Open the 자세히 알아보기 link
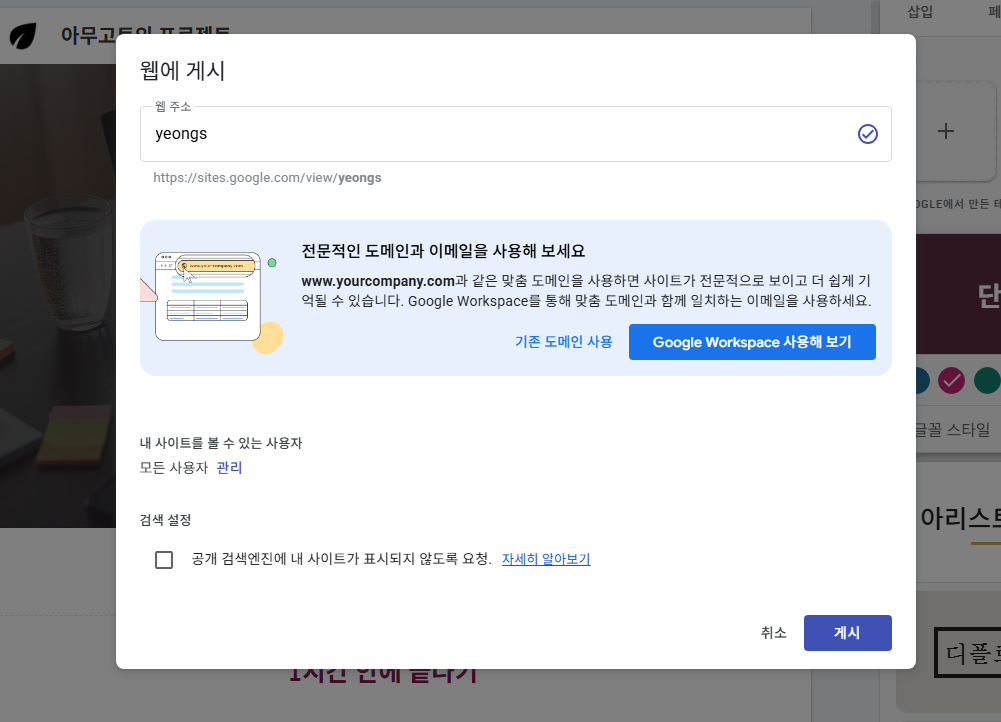 coord(546,559)
